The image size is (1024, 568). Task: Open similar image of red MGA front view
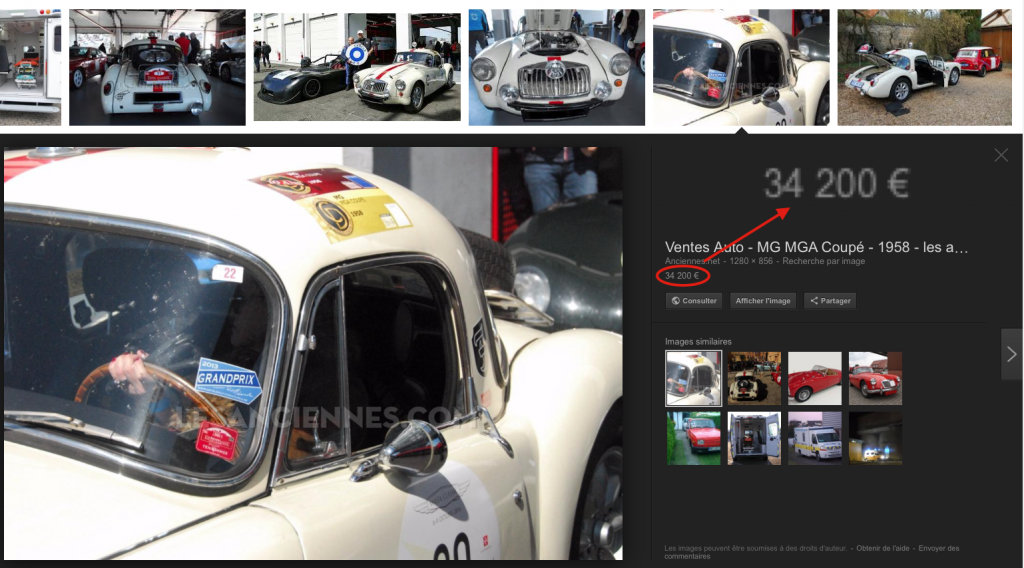875,378
